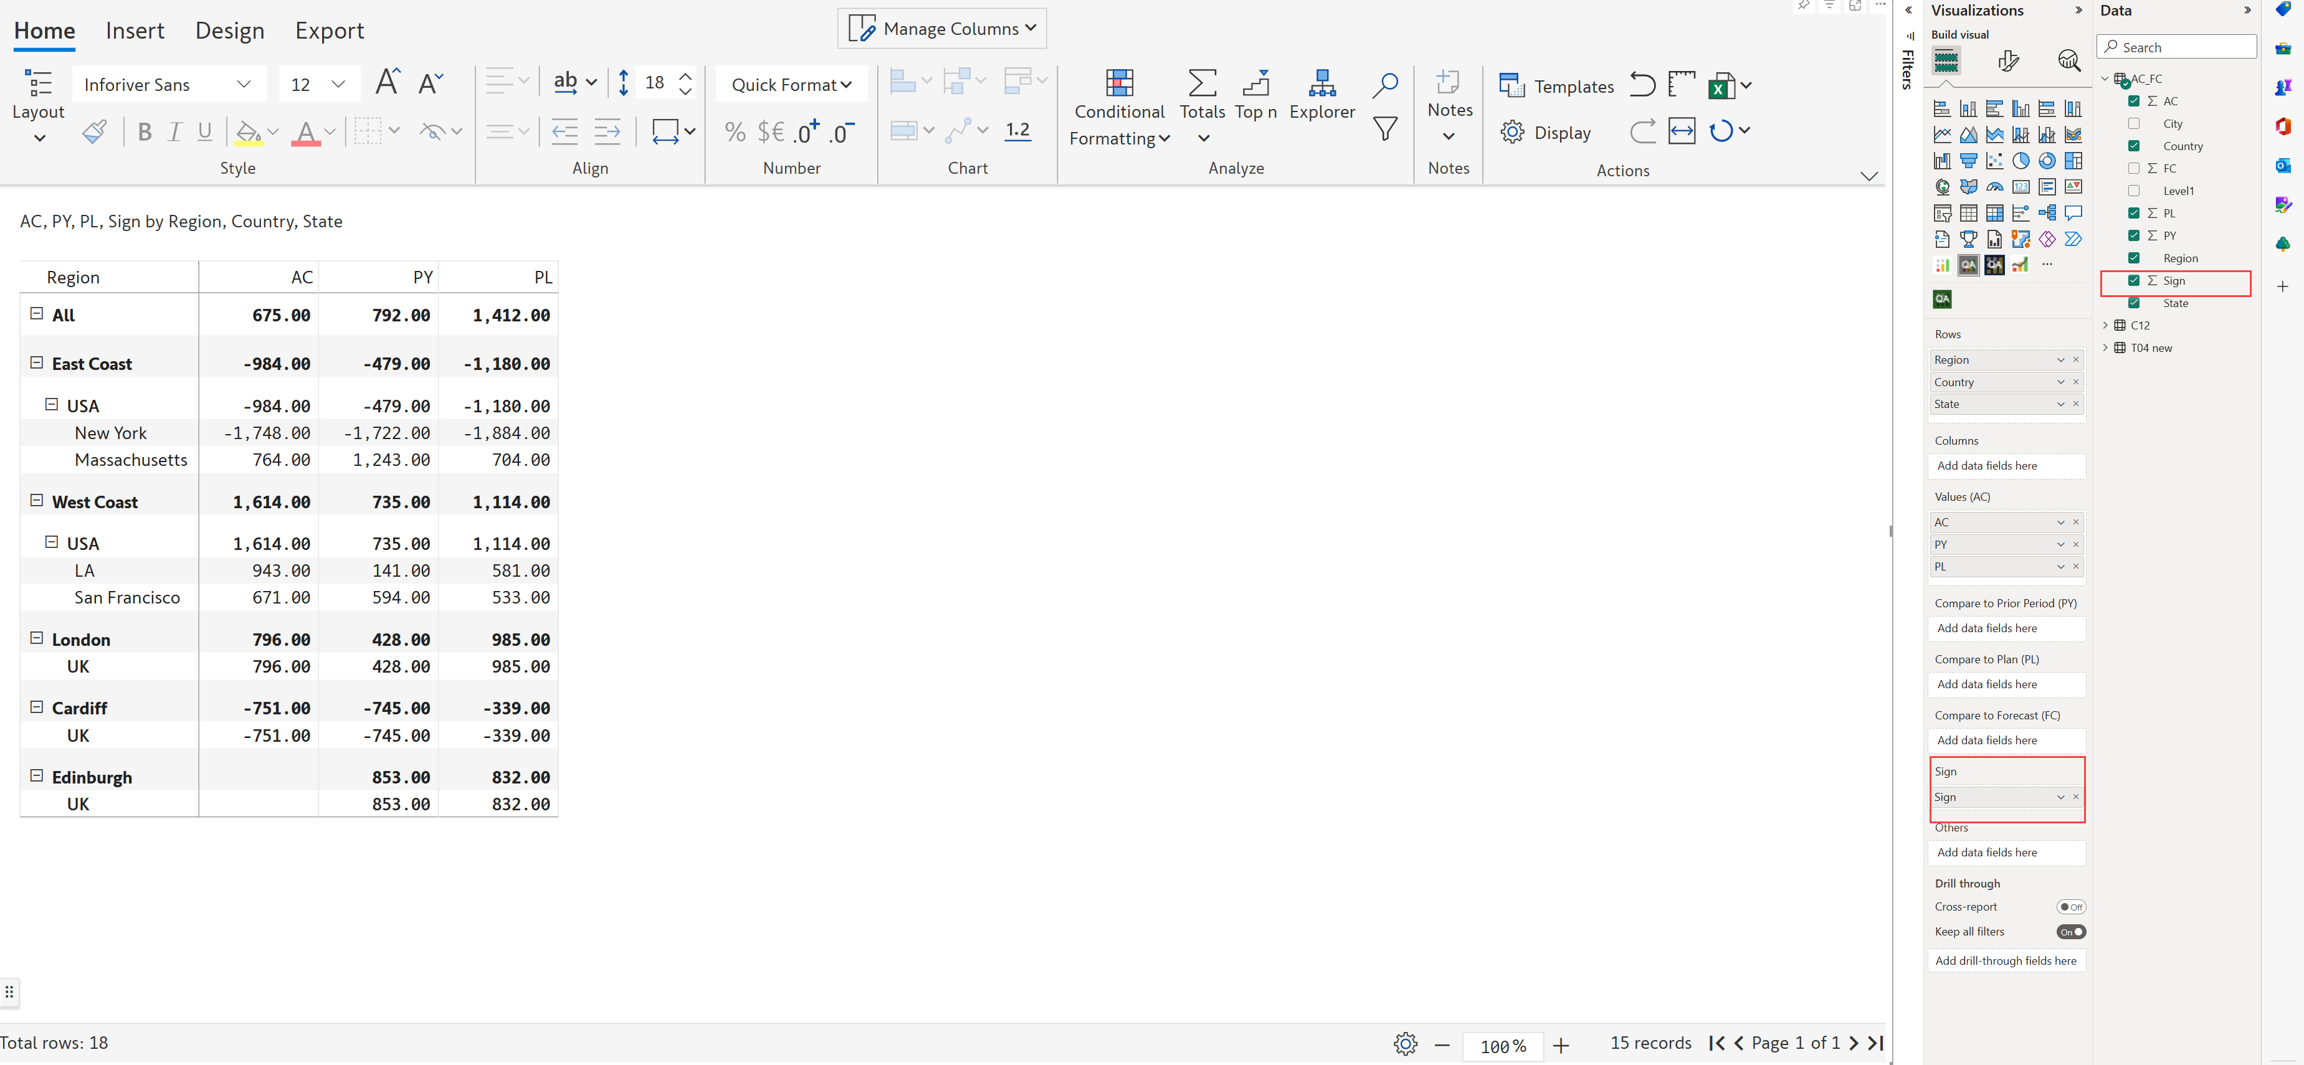The image size is (2304, 1065).
Task: Click the filter funnel icon
Action: point(1385,129)
